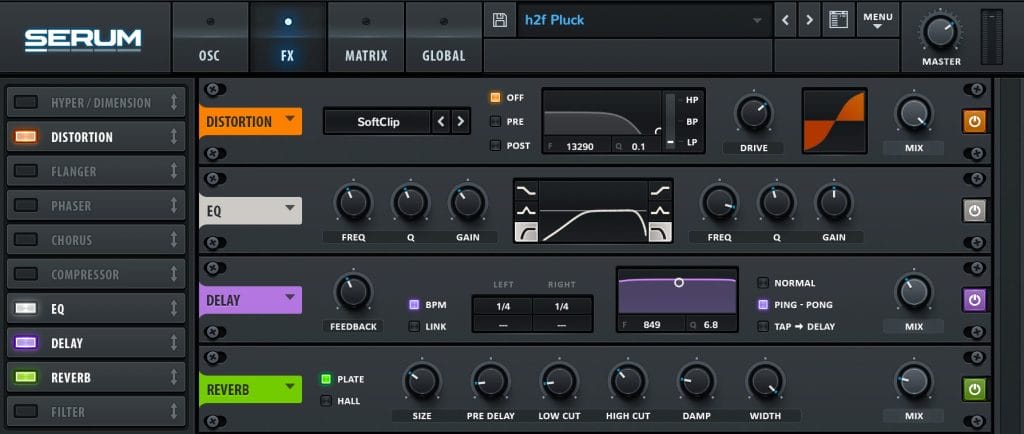The width and height of the screenshot is (1024, 434).
Task: Enable the Ping-Pong delay mode
Action: (x=763, y=304)
